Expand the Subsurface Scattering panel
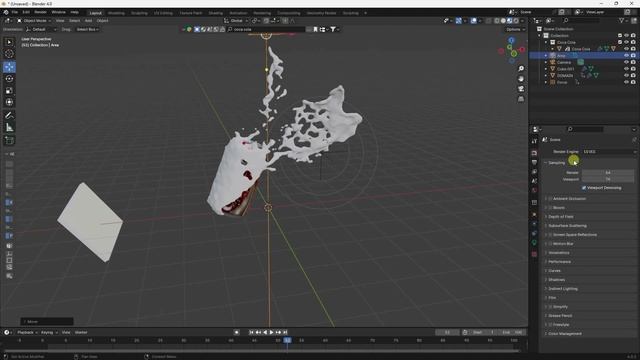This screenshot has width=640, height=360. tap(567, 226)
